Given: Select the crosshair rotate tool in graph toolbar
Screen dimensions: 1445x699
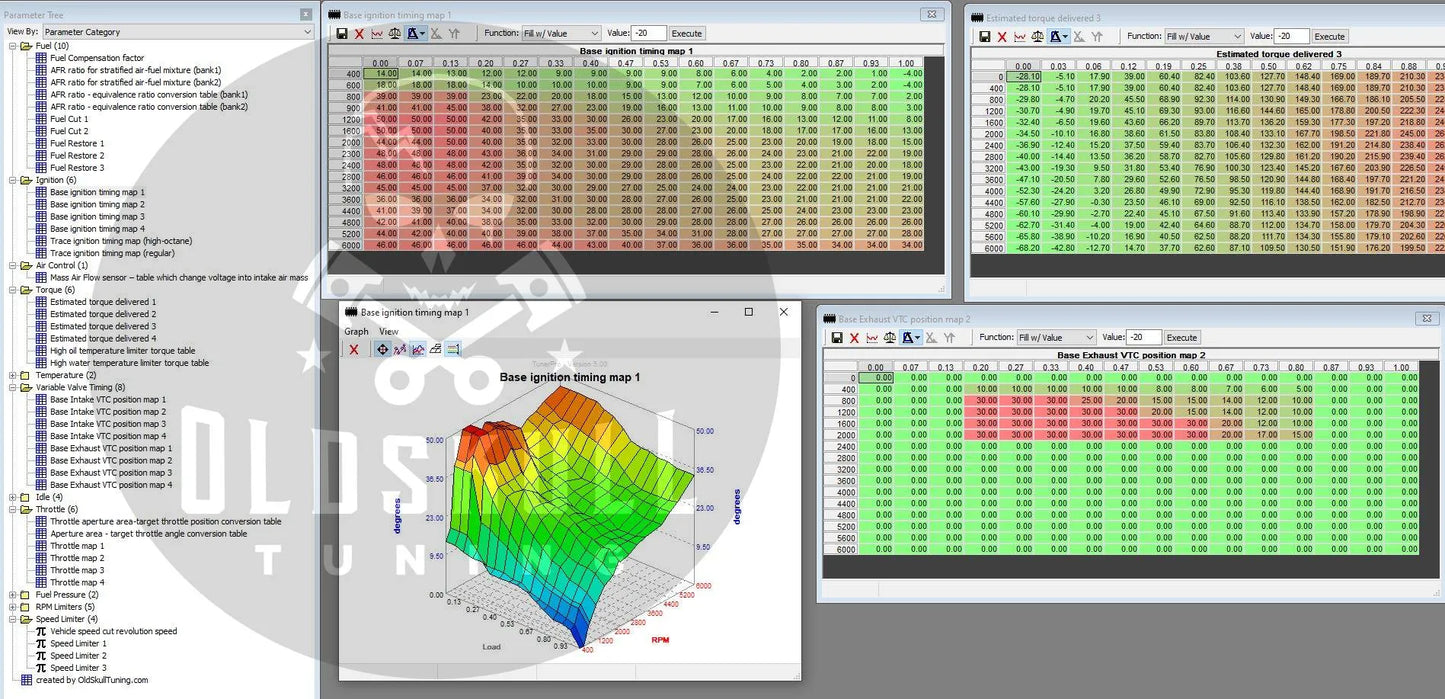Looking at the screenshot, I should point(382,349).
